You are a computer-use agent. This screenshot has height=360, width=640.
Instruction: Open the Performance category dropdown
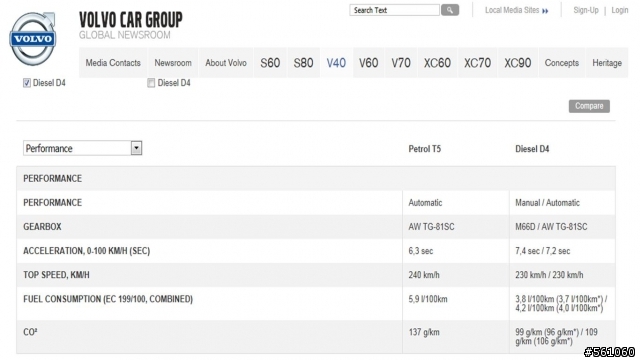[x=82, y=148]
